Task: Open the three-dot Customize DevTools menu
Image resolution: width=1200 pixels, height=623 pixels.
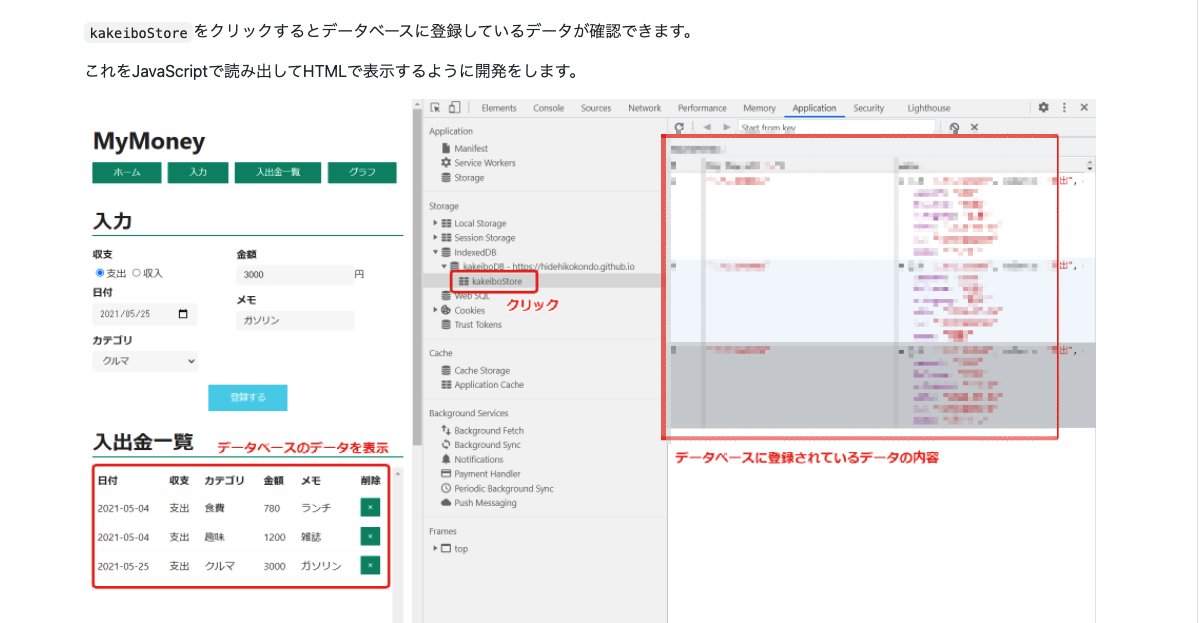Action: click(x=1063, y=108)
